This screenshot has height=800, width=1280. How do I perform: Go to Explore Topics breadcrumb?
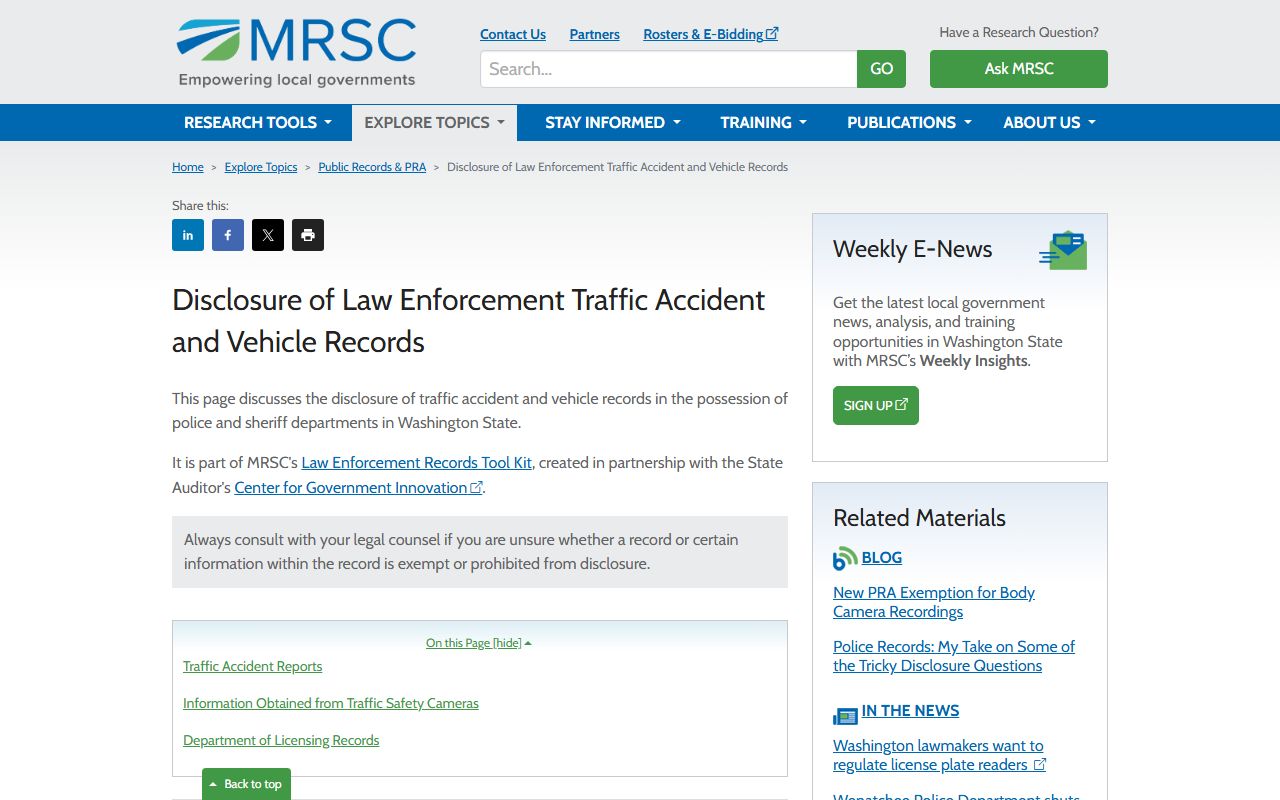261,167
